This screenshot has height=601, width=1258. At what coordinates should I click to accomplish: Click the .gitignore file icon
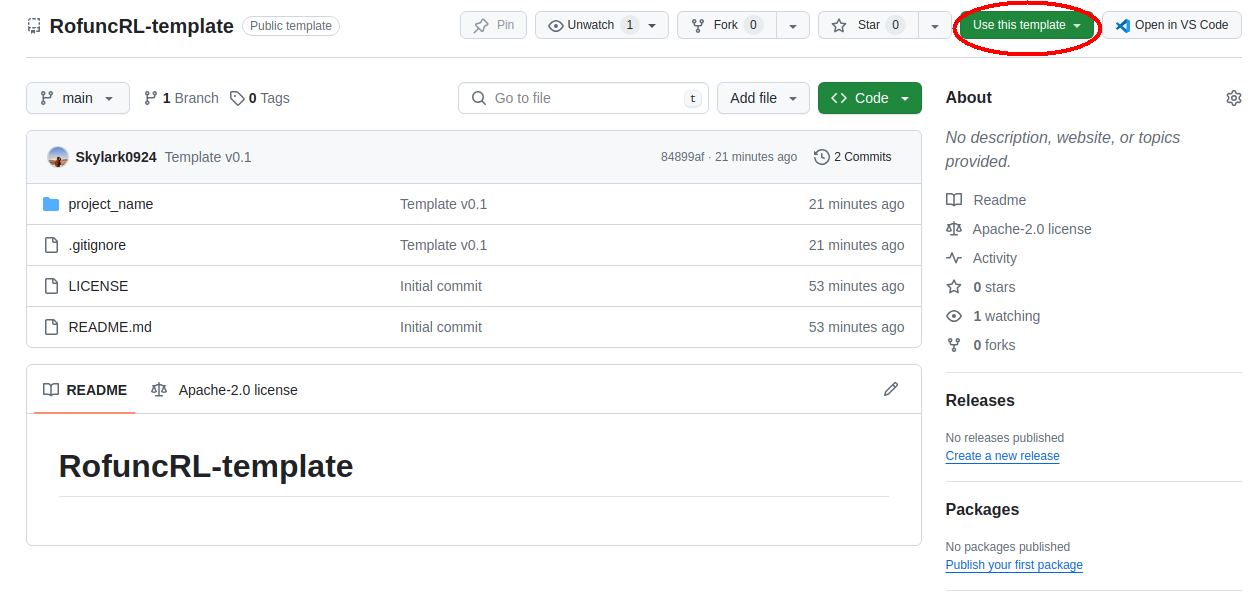pos(52,245)
